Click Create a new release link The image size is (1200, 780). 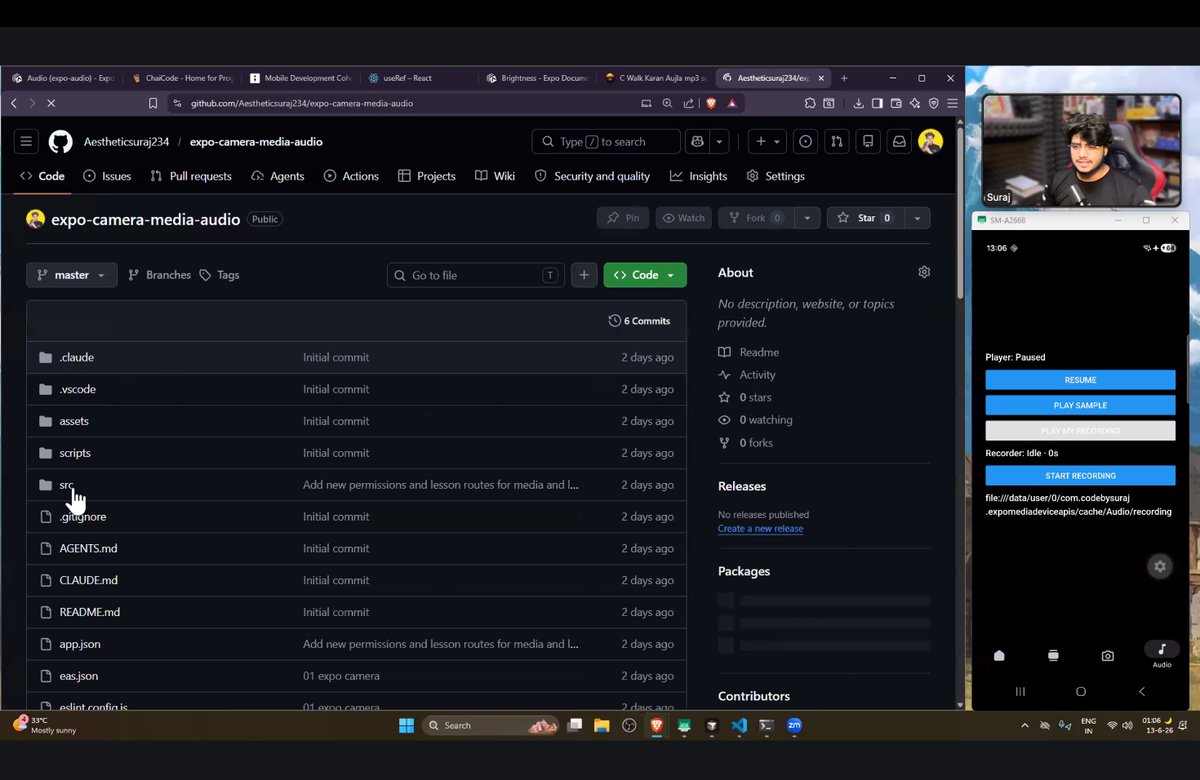coord(760,528)
